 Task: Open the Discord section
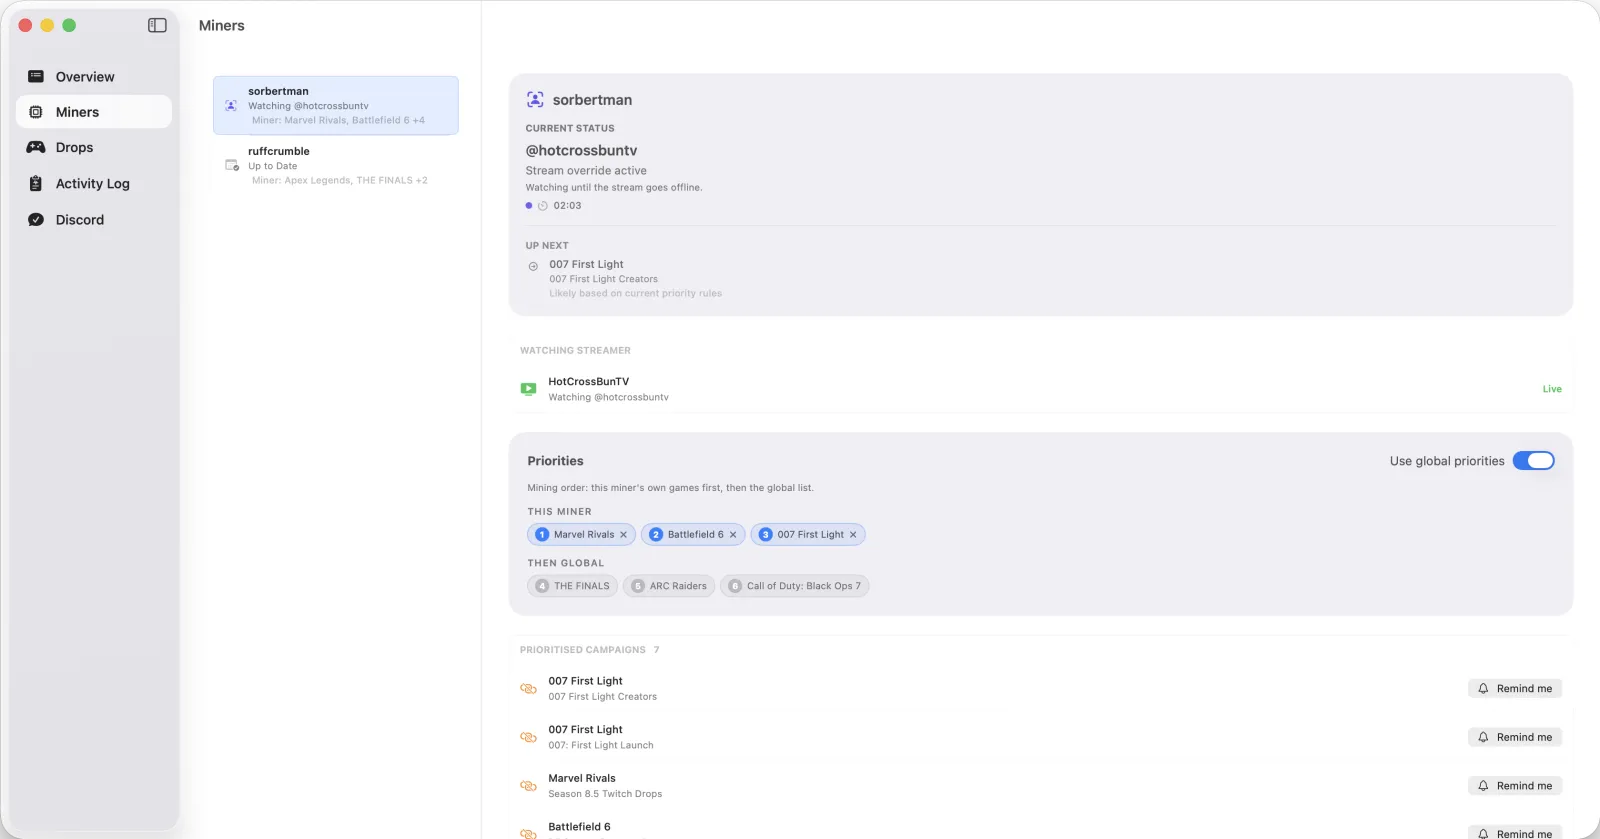94,219
